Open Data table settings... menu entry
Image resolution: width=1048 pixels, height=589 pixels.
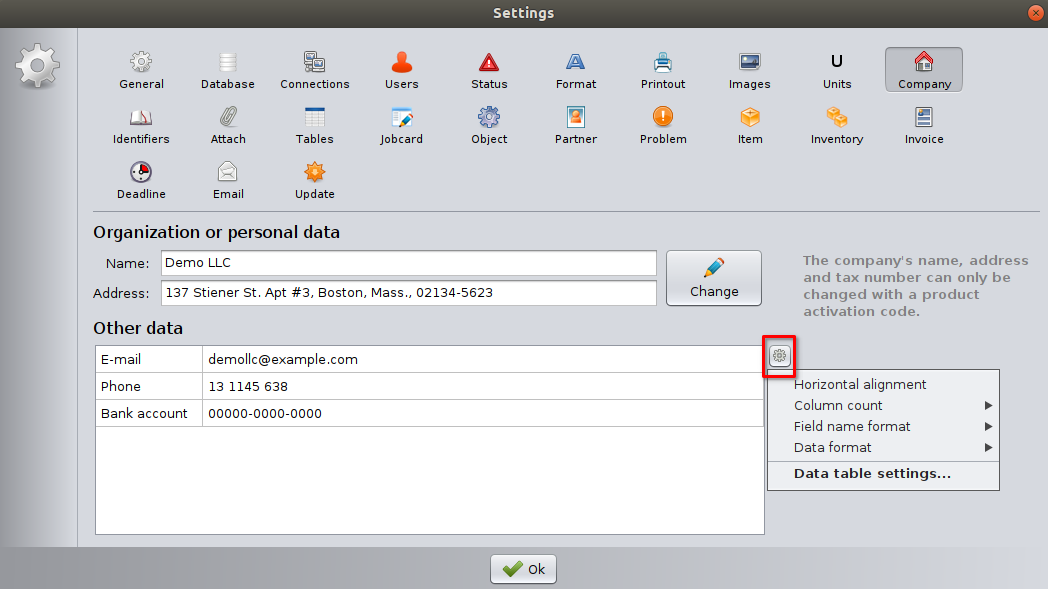coord(872,473)
